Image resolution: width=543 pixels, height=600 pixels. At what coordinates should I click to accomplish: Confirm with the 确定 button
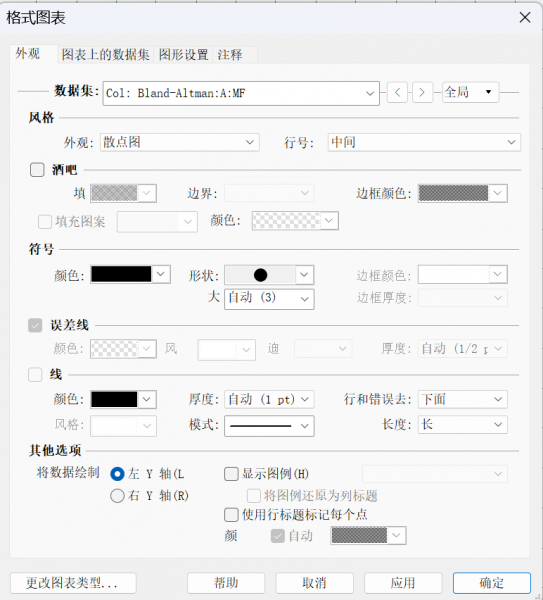coord(492,583)
